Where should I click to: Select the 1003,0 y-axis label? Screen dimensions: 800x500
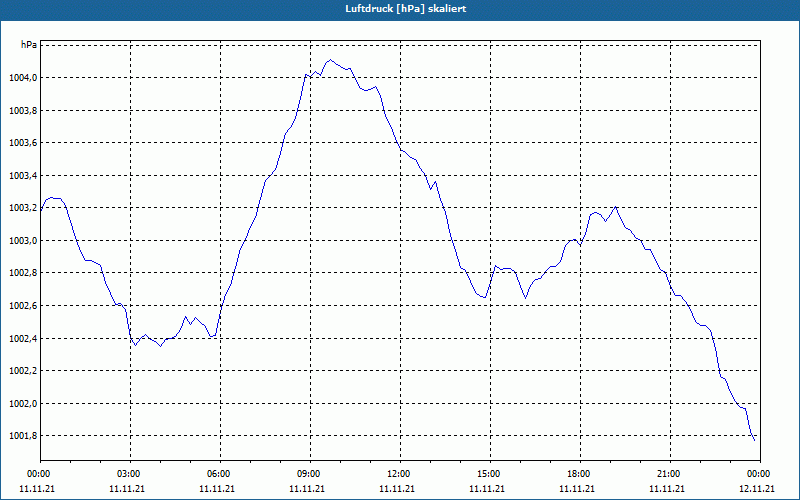(23, 240)
